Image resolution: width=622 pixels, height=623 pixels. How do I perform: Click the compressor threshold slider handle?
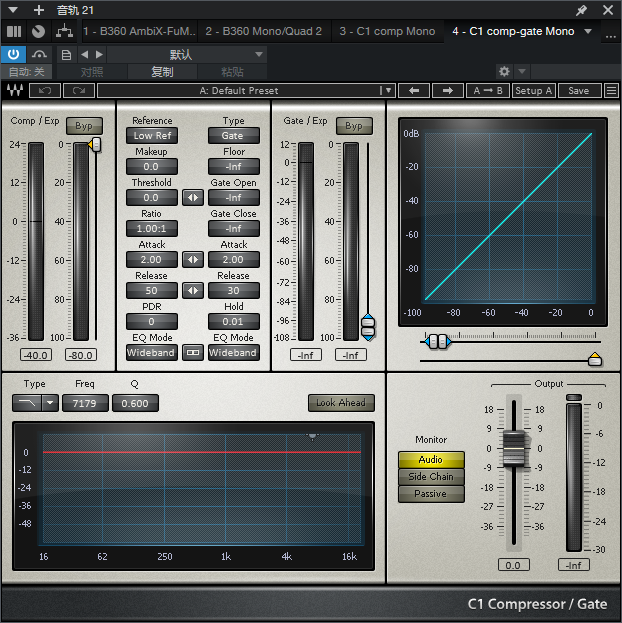(x=95, y=145)
